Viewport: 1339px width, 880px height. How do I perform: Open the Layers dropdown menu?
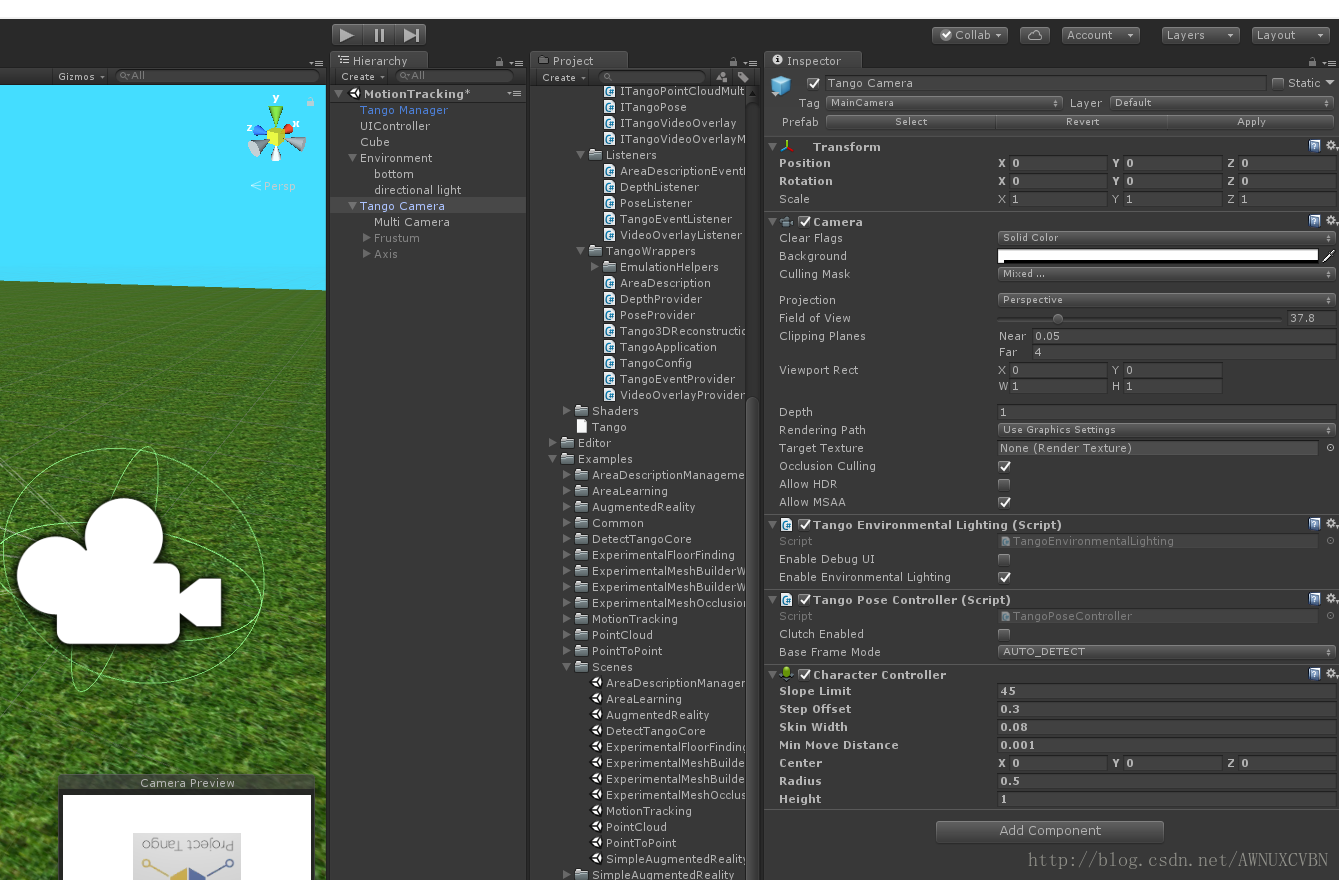pyautogui.click(x=1201, y=35)
